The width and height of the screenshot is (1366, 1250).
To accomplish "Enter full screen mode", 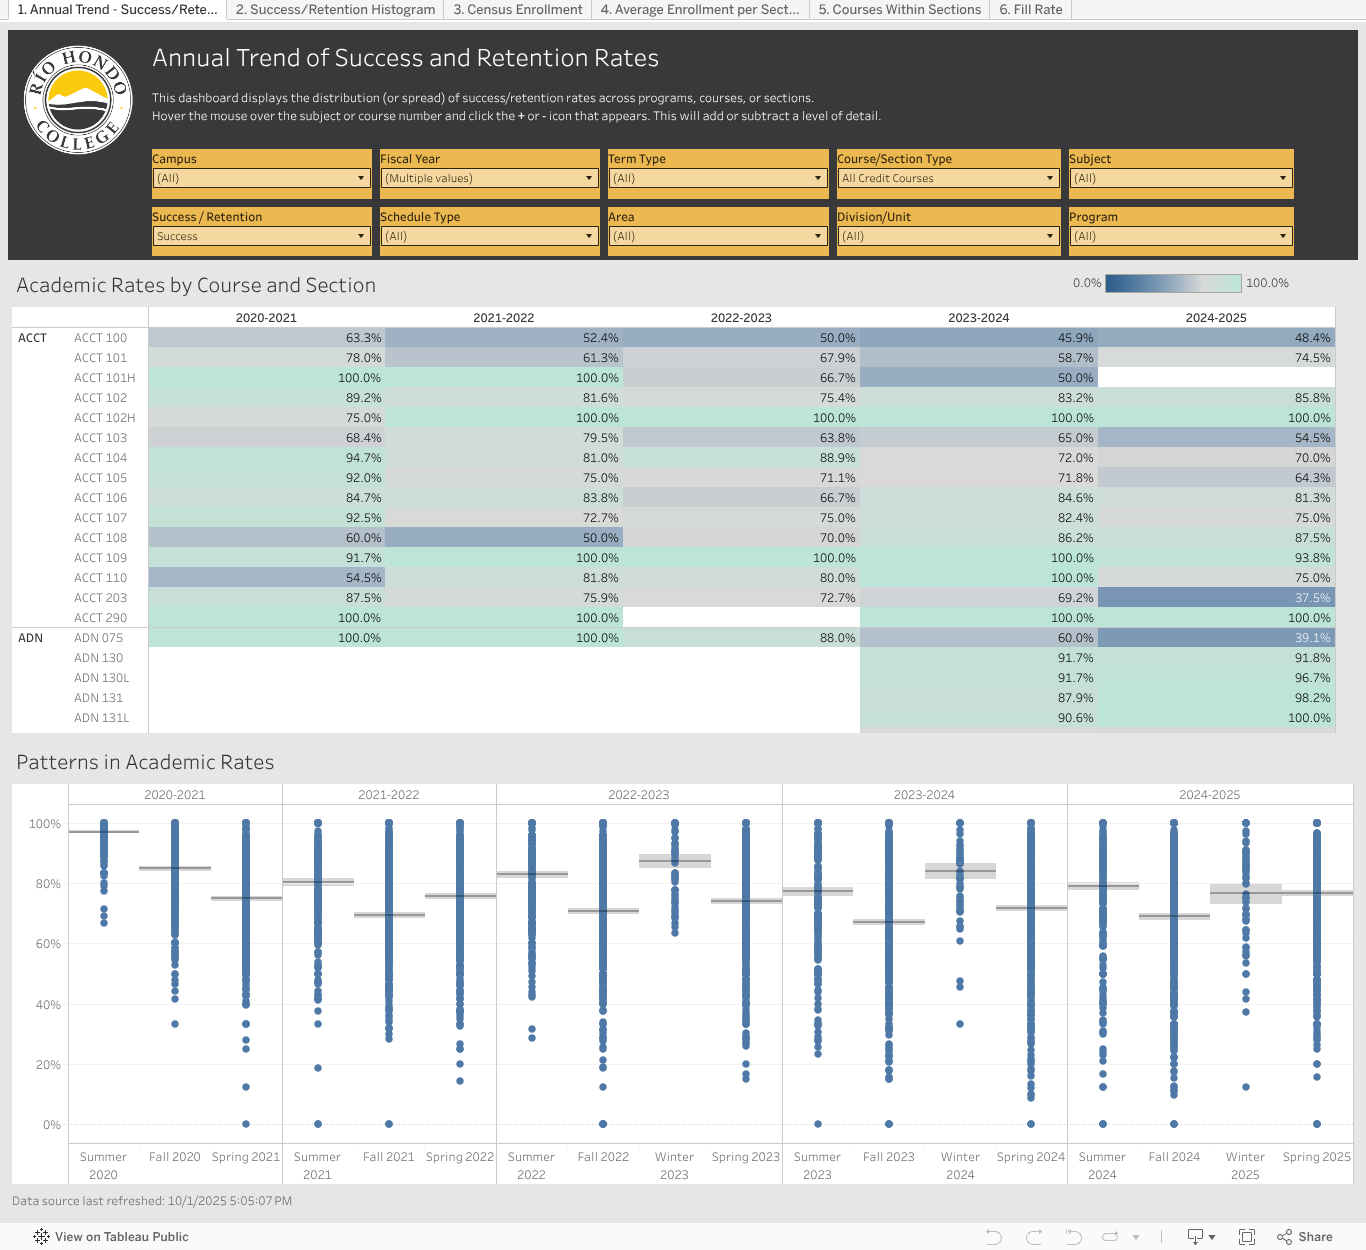I will (x=1247, y=1237).
